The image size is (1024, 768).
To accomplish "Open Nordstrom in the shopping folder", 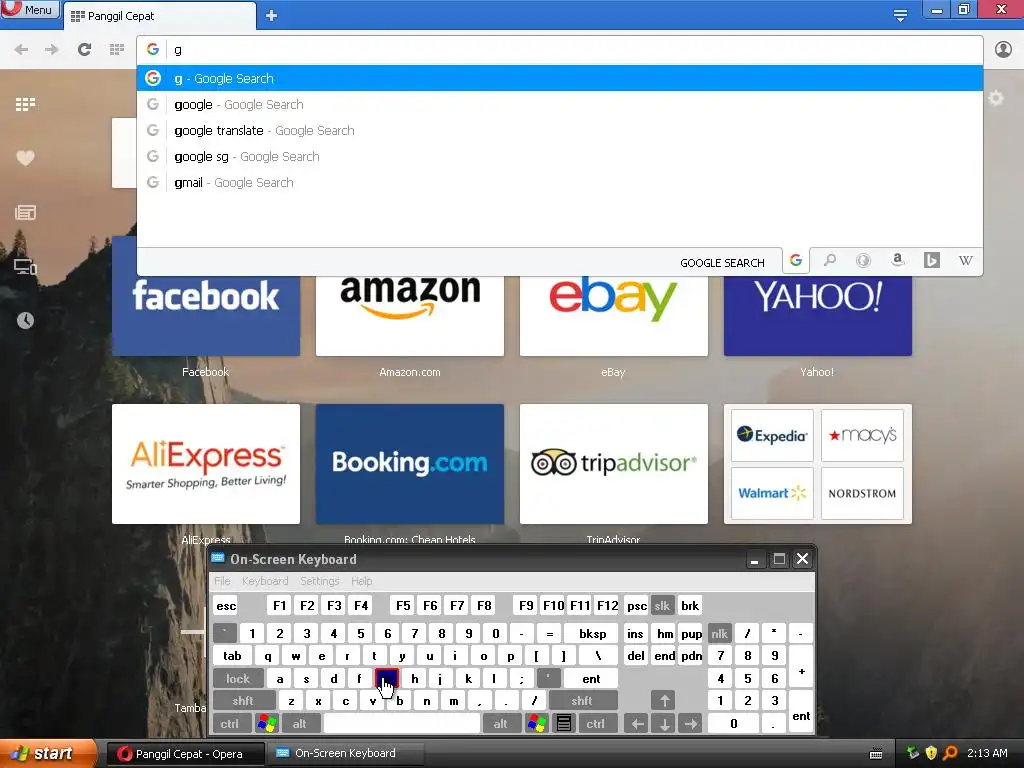I will (862, 493).
